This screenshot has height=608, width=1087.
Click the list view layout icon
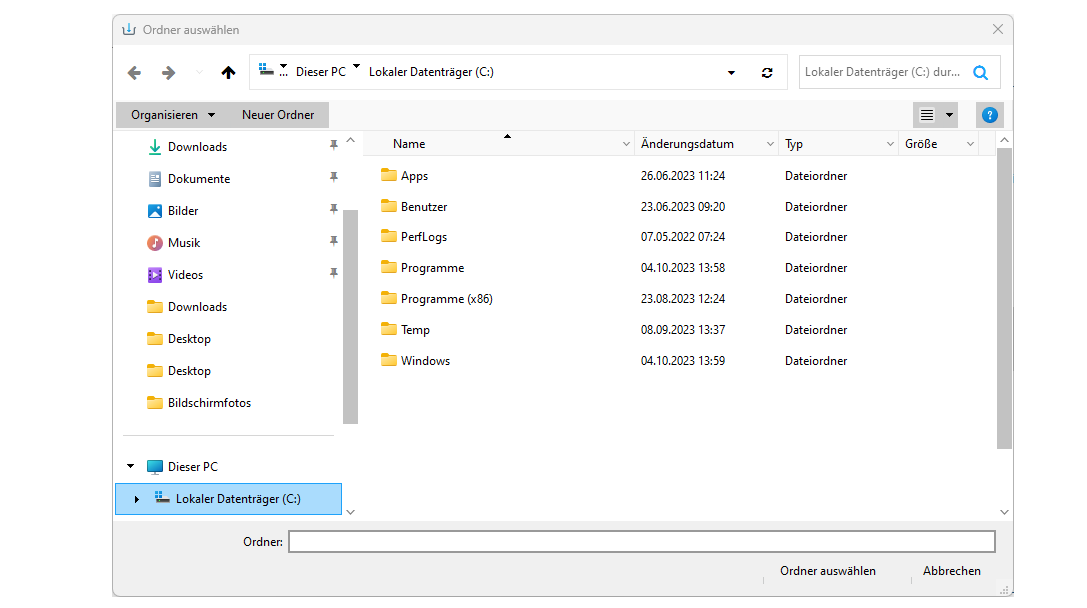pos(927,115)
